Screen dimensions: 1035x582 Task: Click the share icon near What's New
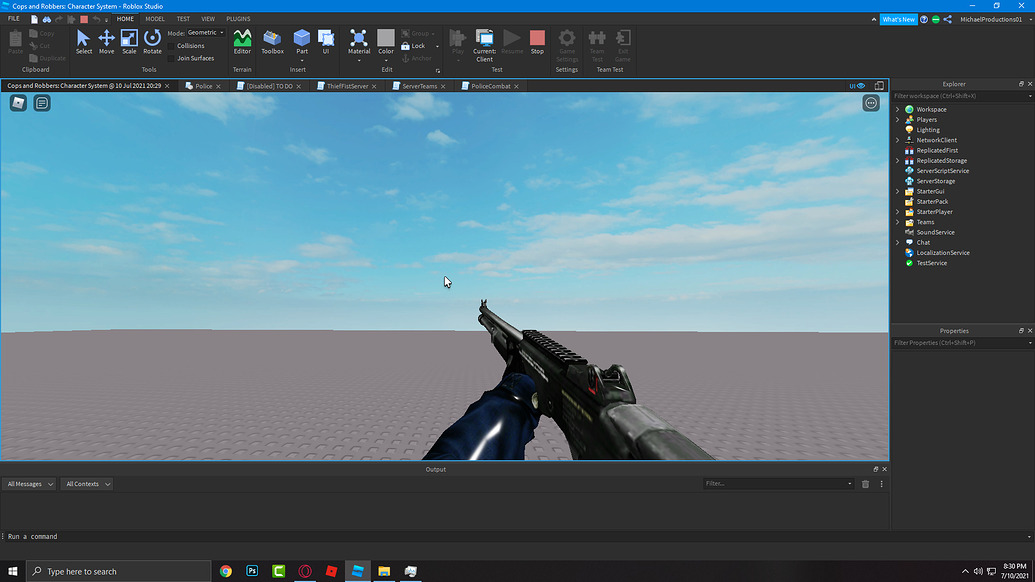point(948,19)
